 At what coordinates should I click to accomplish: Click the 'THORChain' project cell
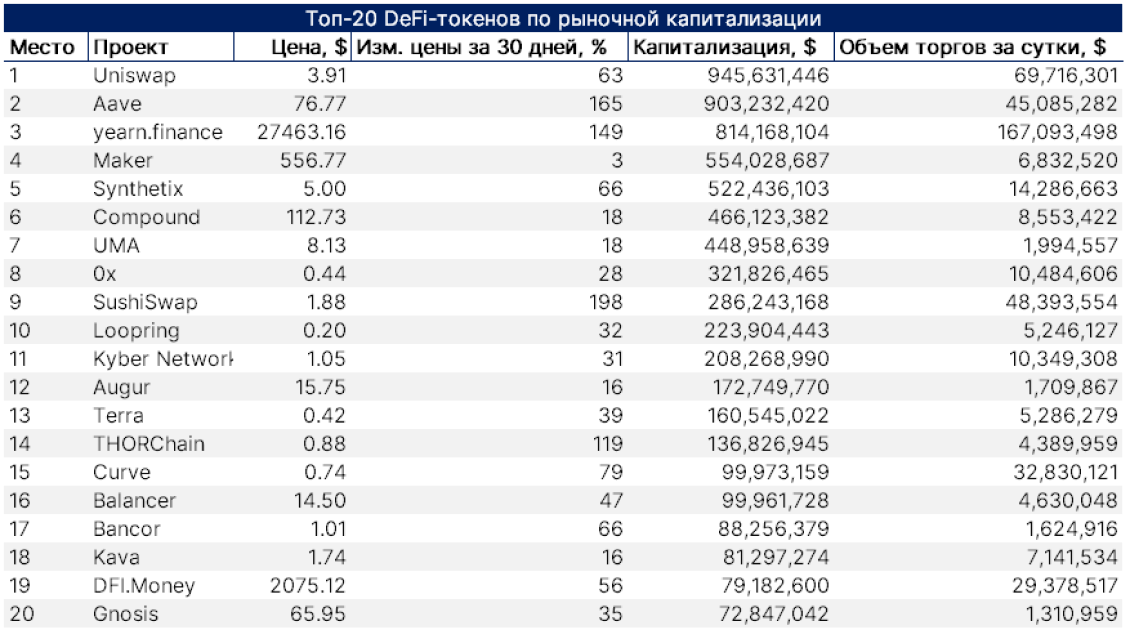coord(148,443)
